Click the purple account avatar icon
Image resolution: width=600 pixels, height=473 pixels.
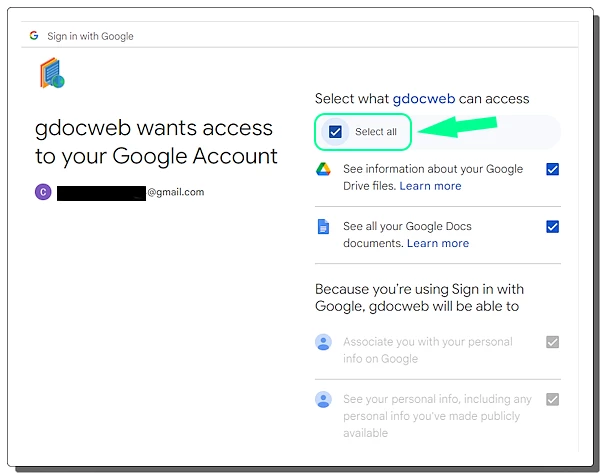pos(43,192)
